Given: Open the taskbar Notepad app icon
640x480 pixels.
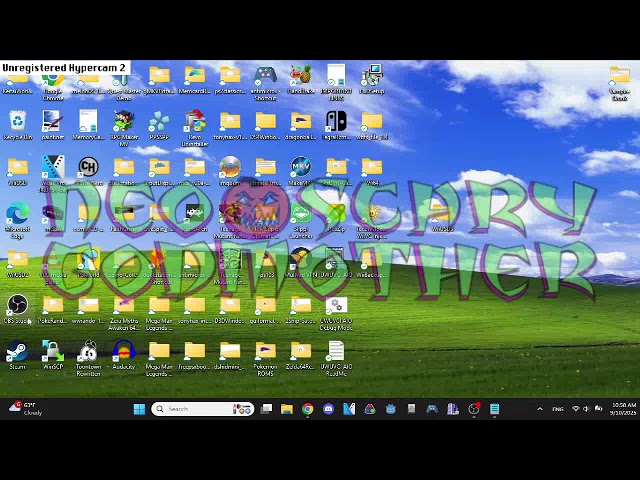Looking at the screenshot, I should click(494, 409).
